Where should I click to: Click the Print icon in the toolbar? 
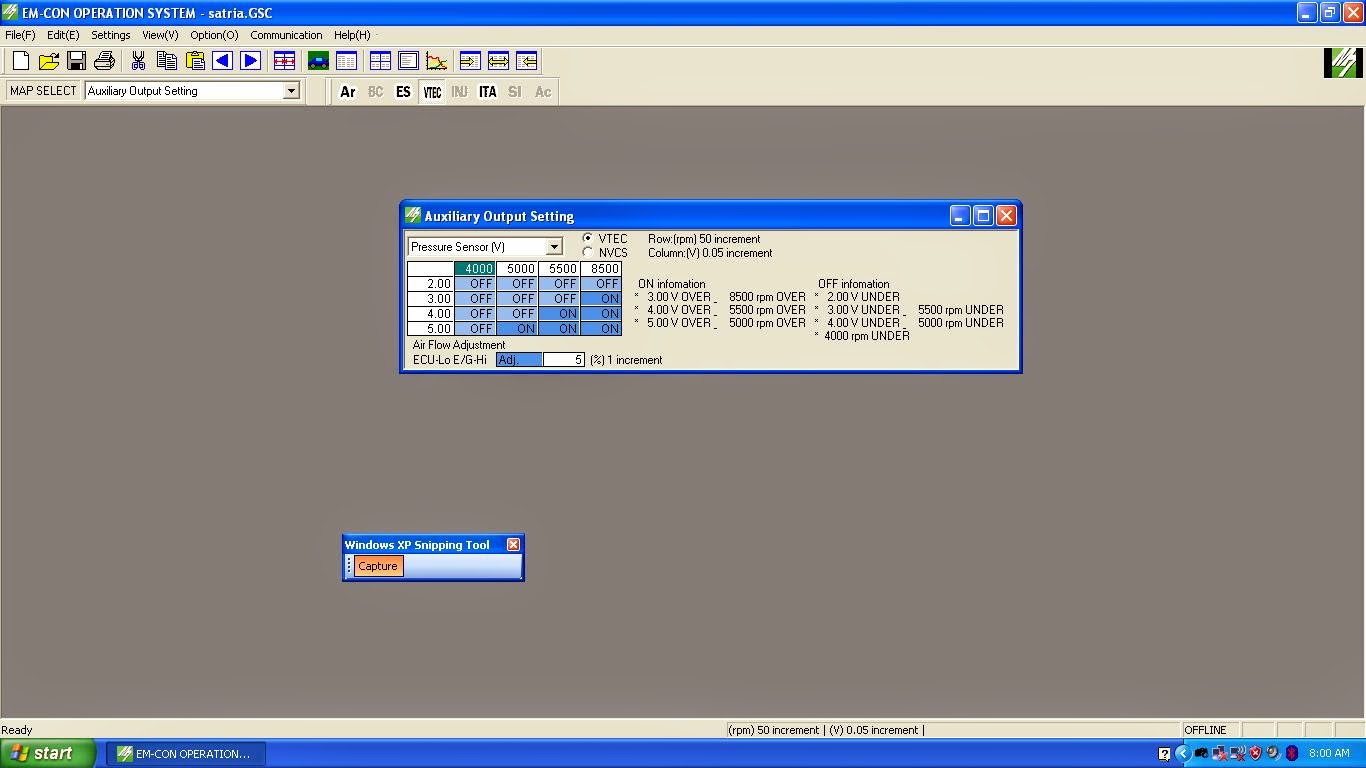click(x=104, y=61)
